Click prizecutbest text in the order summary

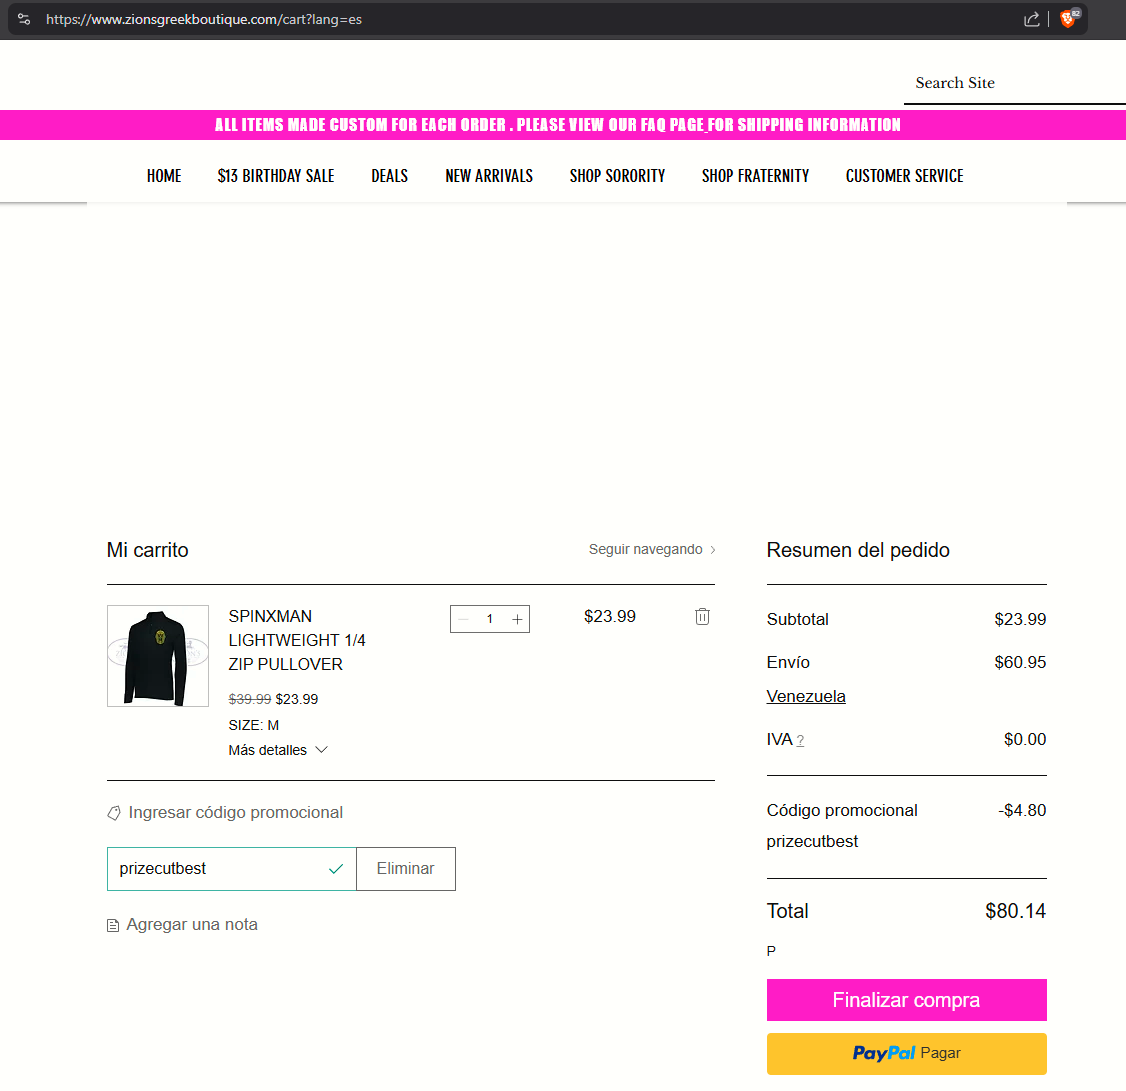coord(812,841)
